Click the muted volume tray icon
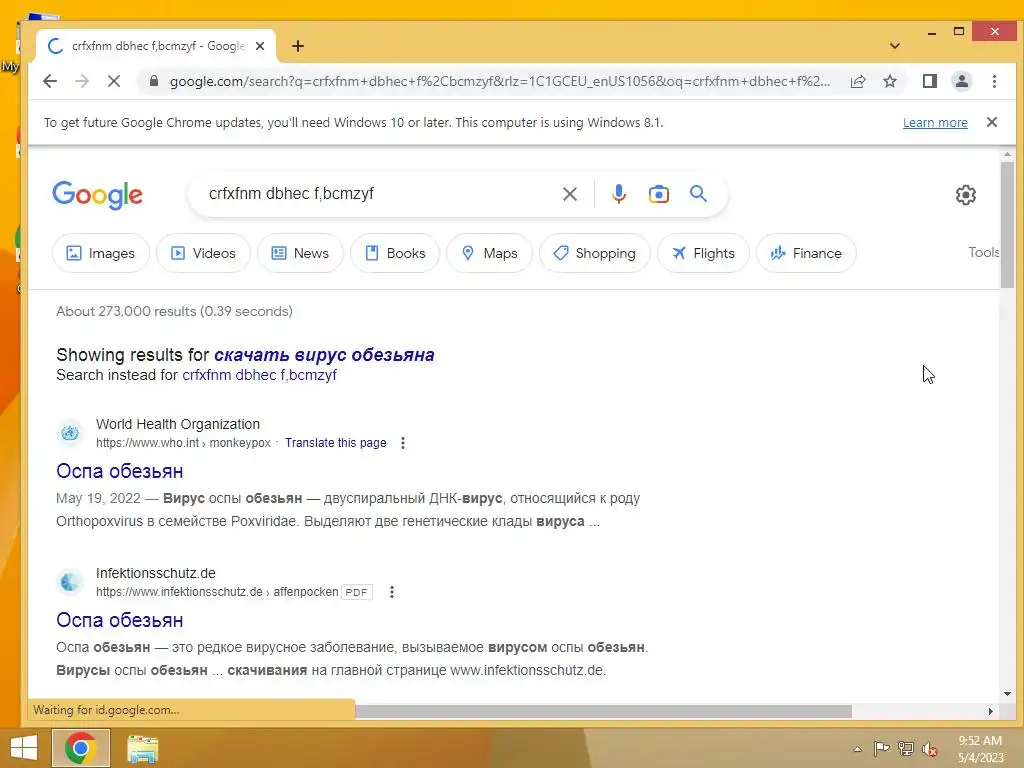1024x768 pixels. 930,749
